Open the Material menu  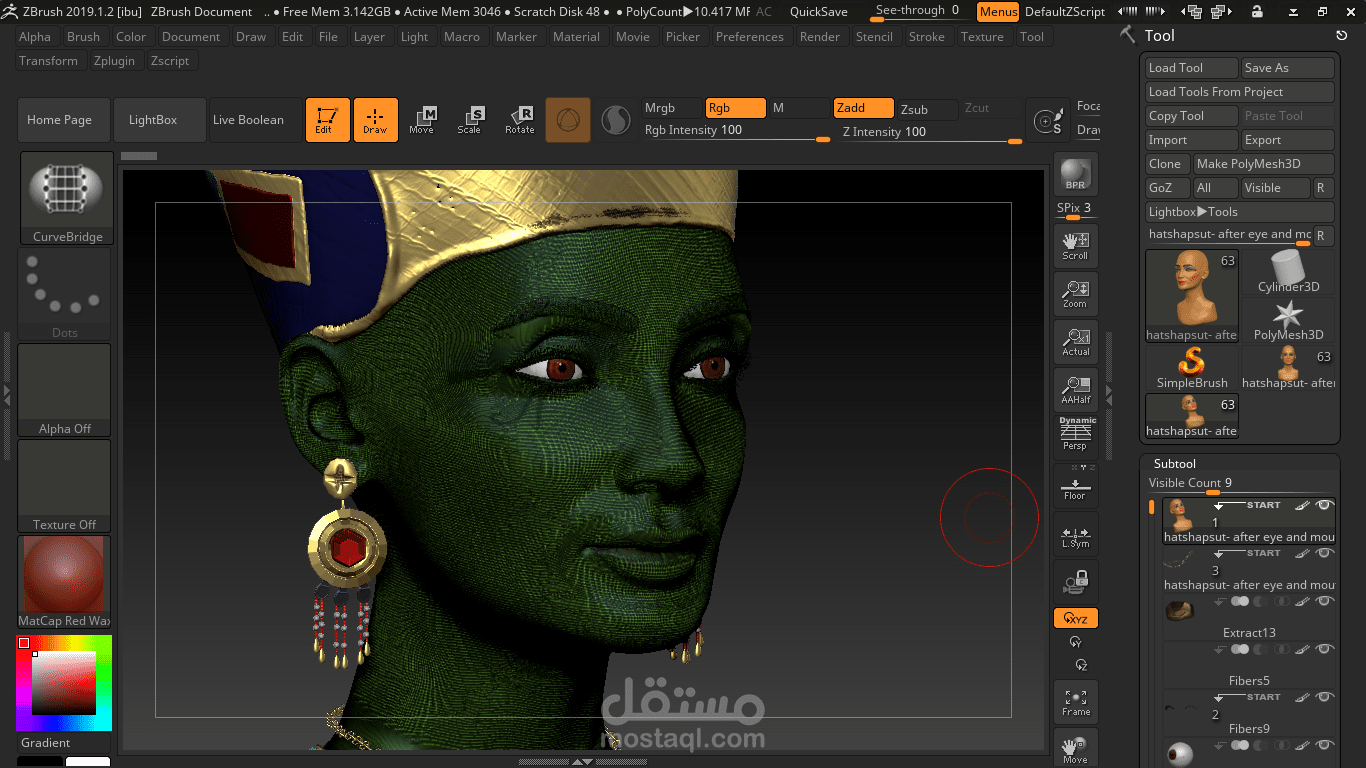point(576,37)
